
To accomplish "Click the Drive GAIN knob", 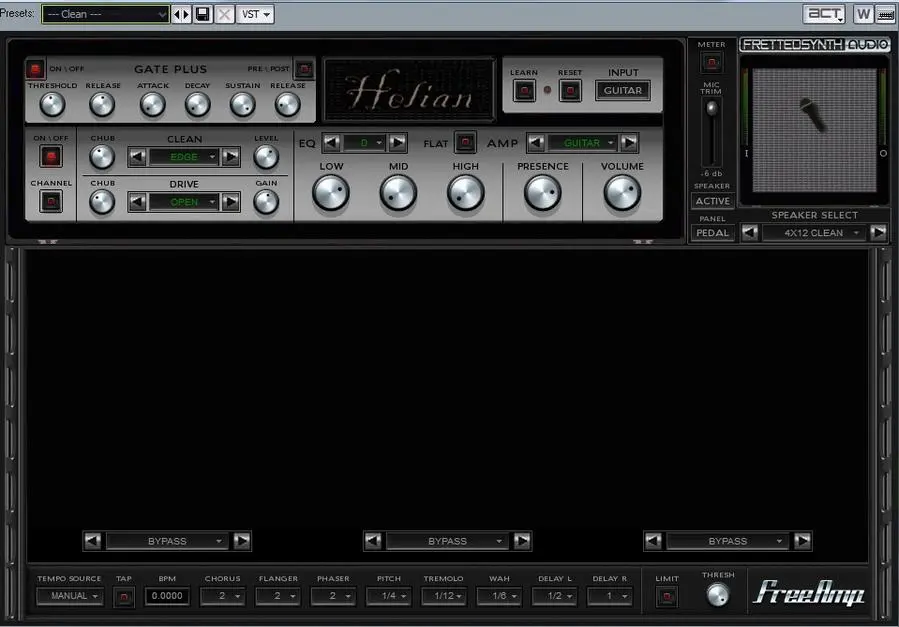I will [266, 202].
